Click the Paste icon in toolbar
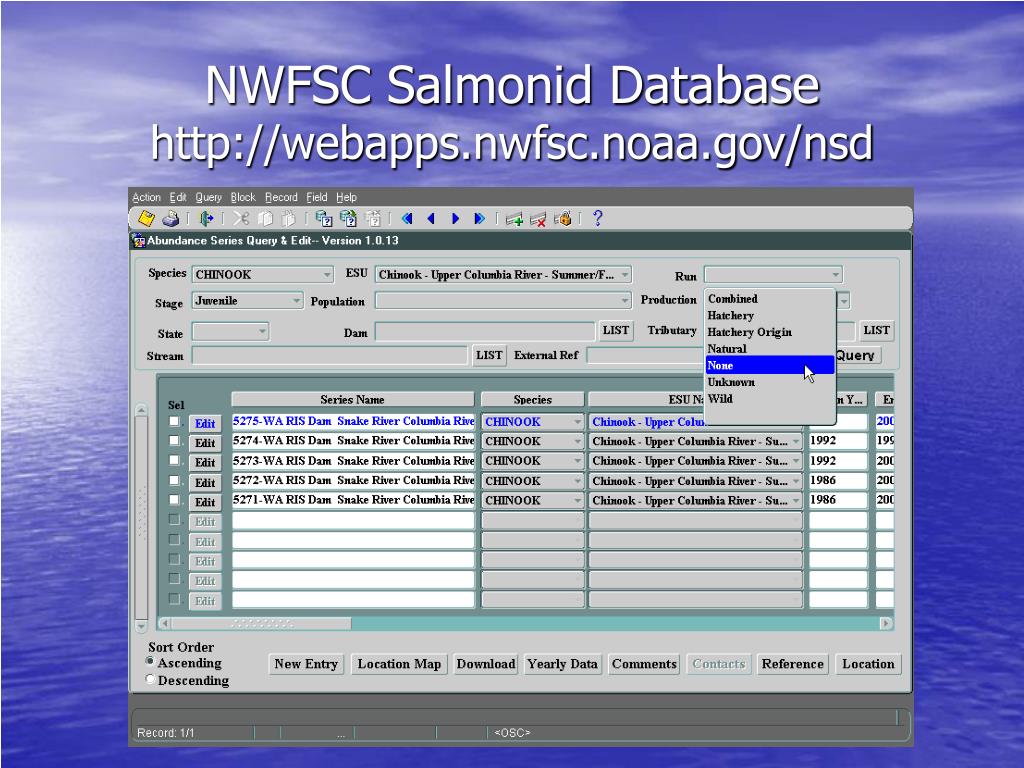The height and width of the screenshot is (768, 1024). (x=288, y=219)
